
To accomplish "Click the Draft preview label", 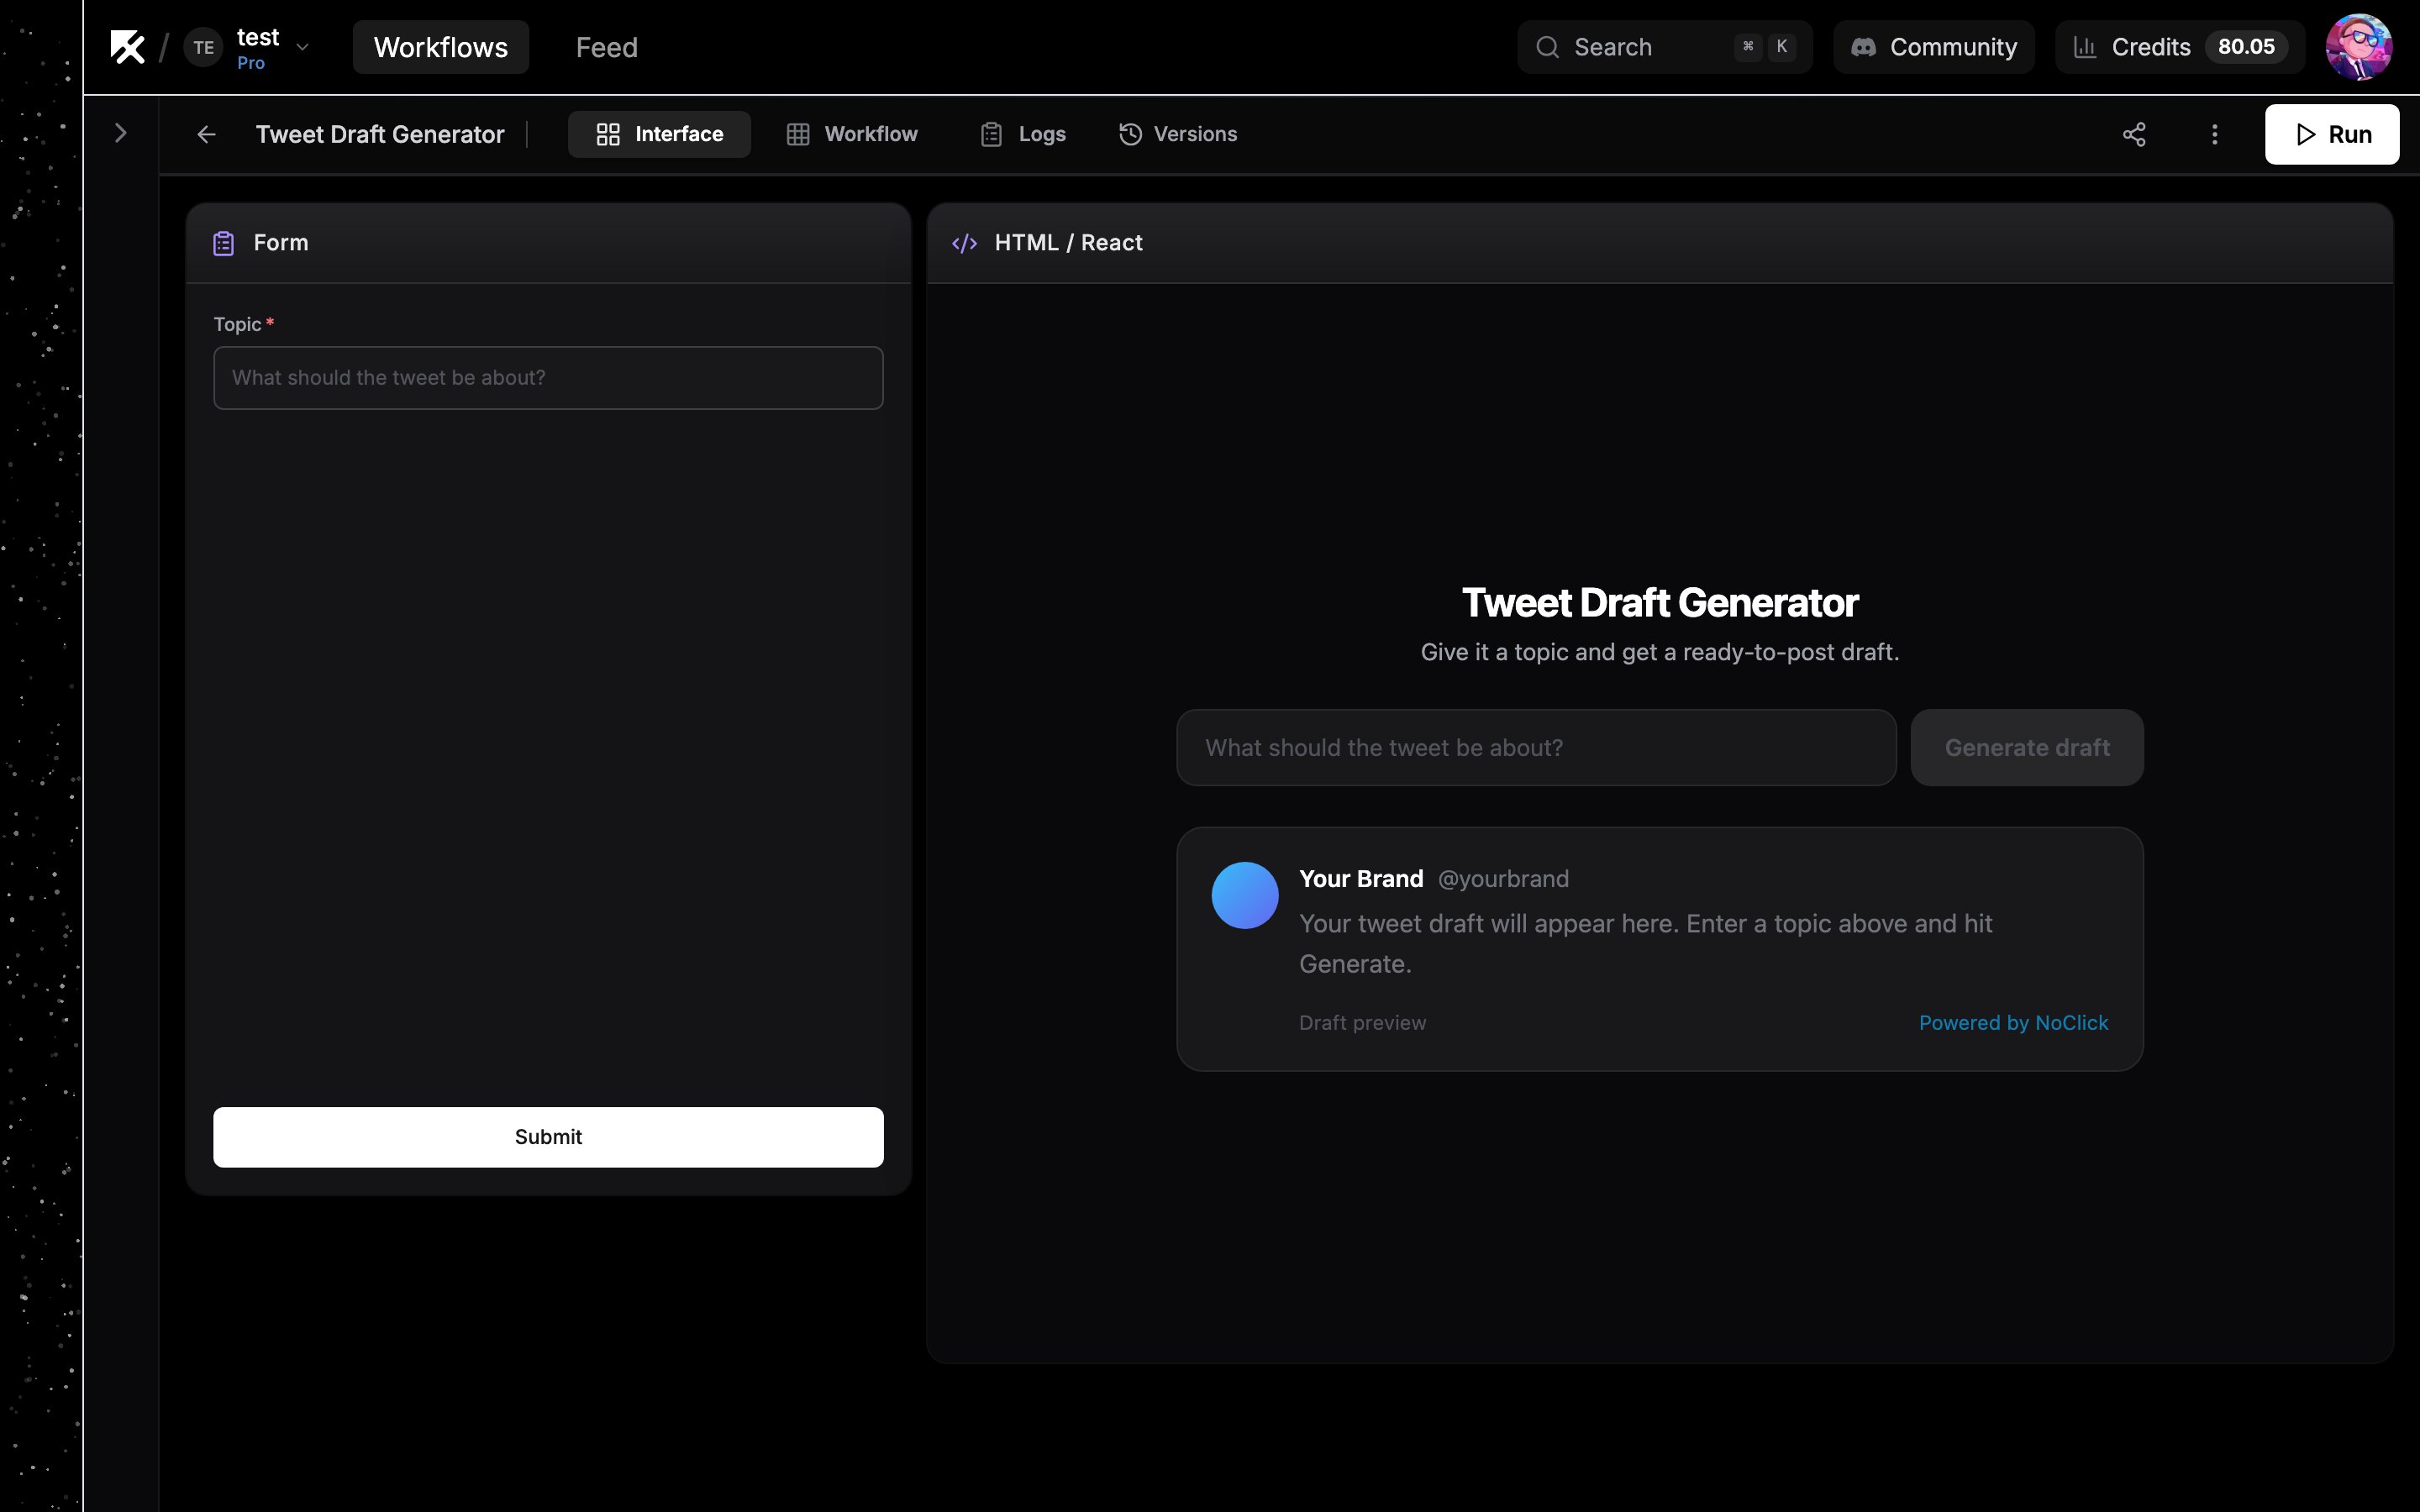I will coord(1362,1022).
